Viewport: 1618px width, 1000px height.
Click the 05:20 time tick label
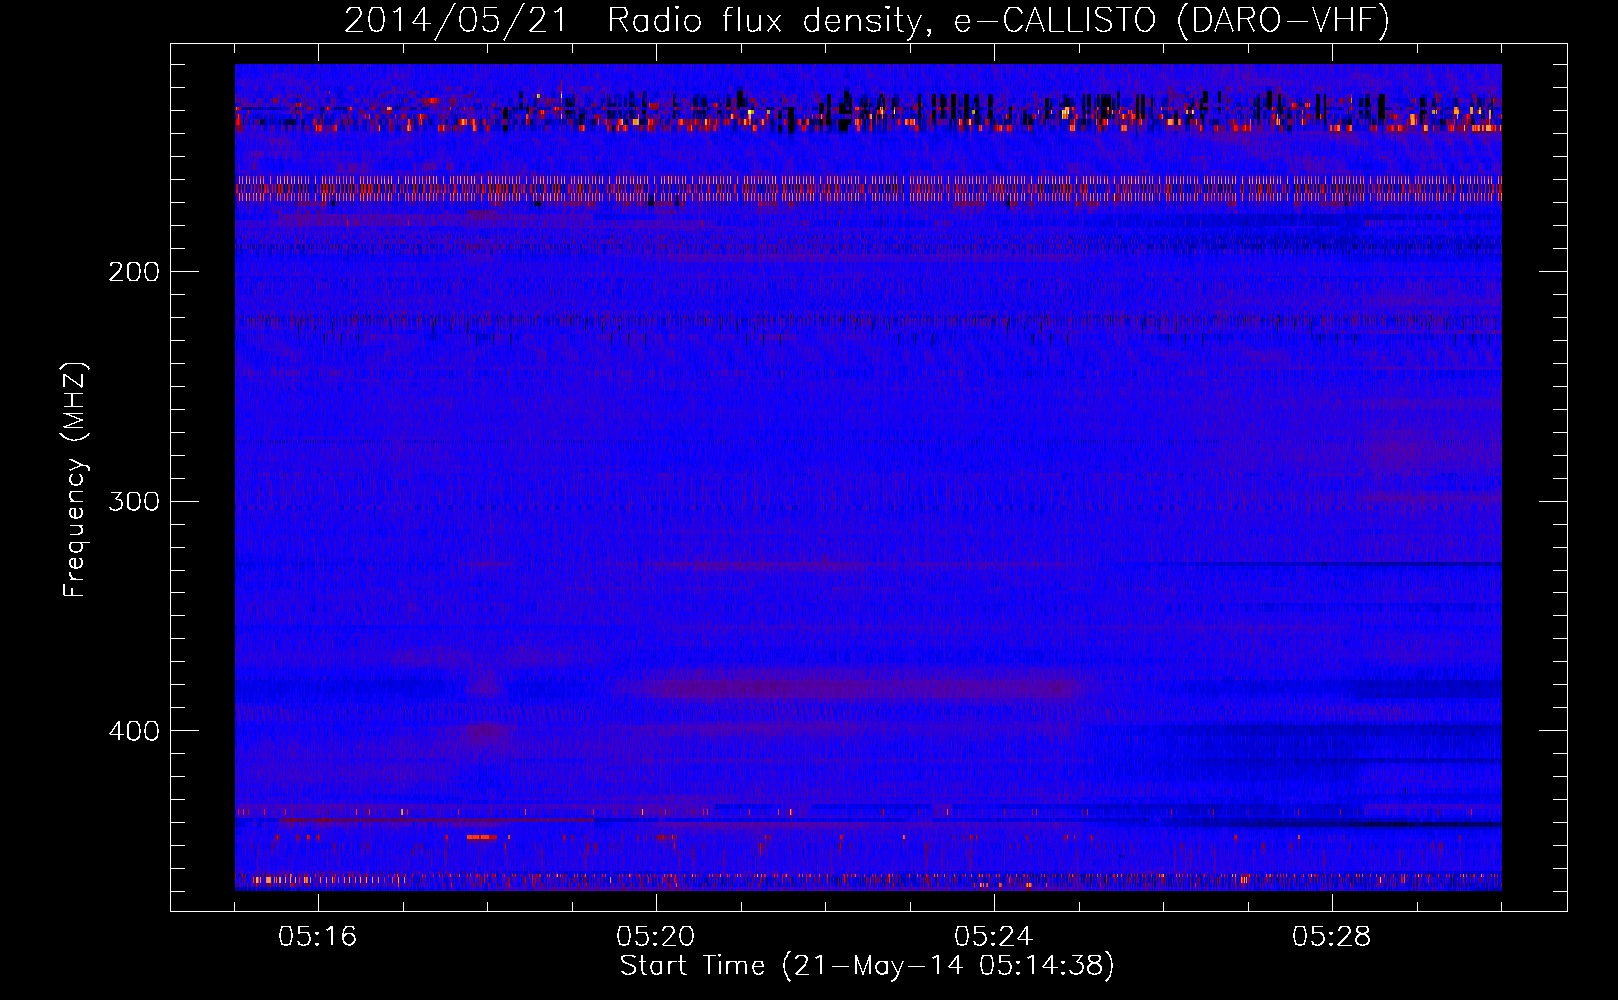pos(656,937)
